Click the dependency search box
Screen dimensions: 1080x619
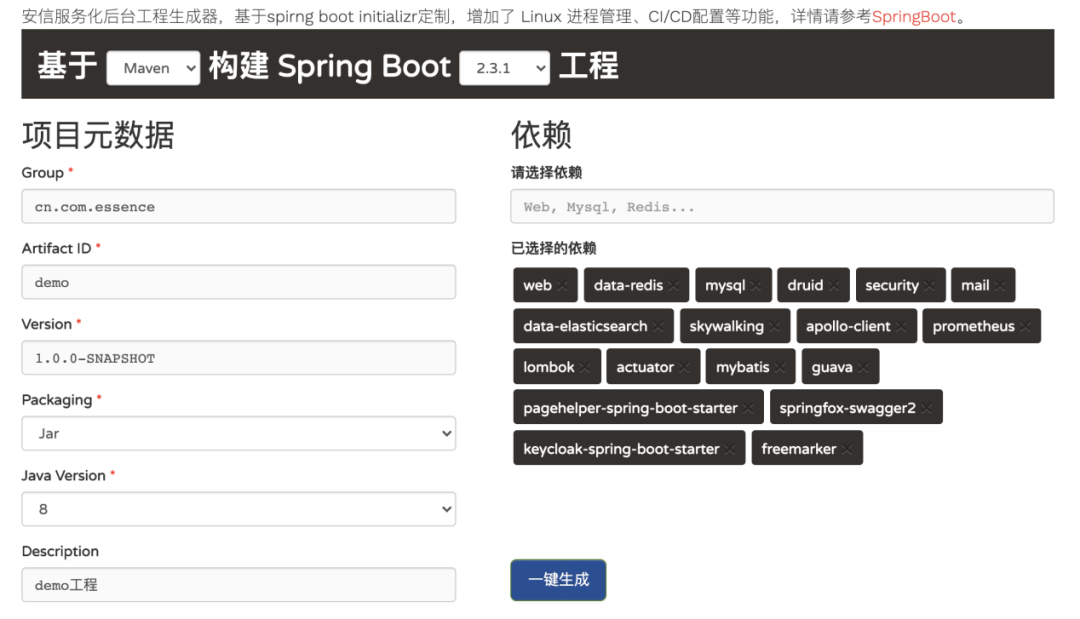click(x=782, y=207)
